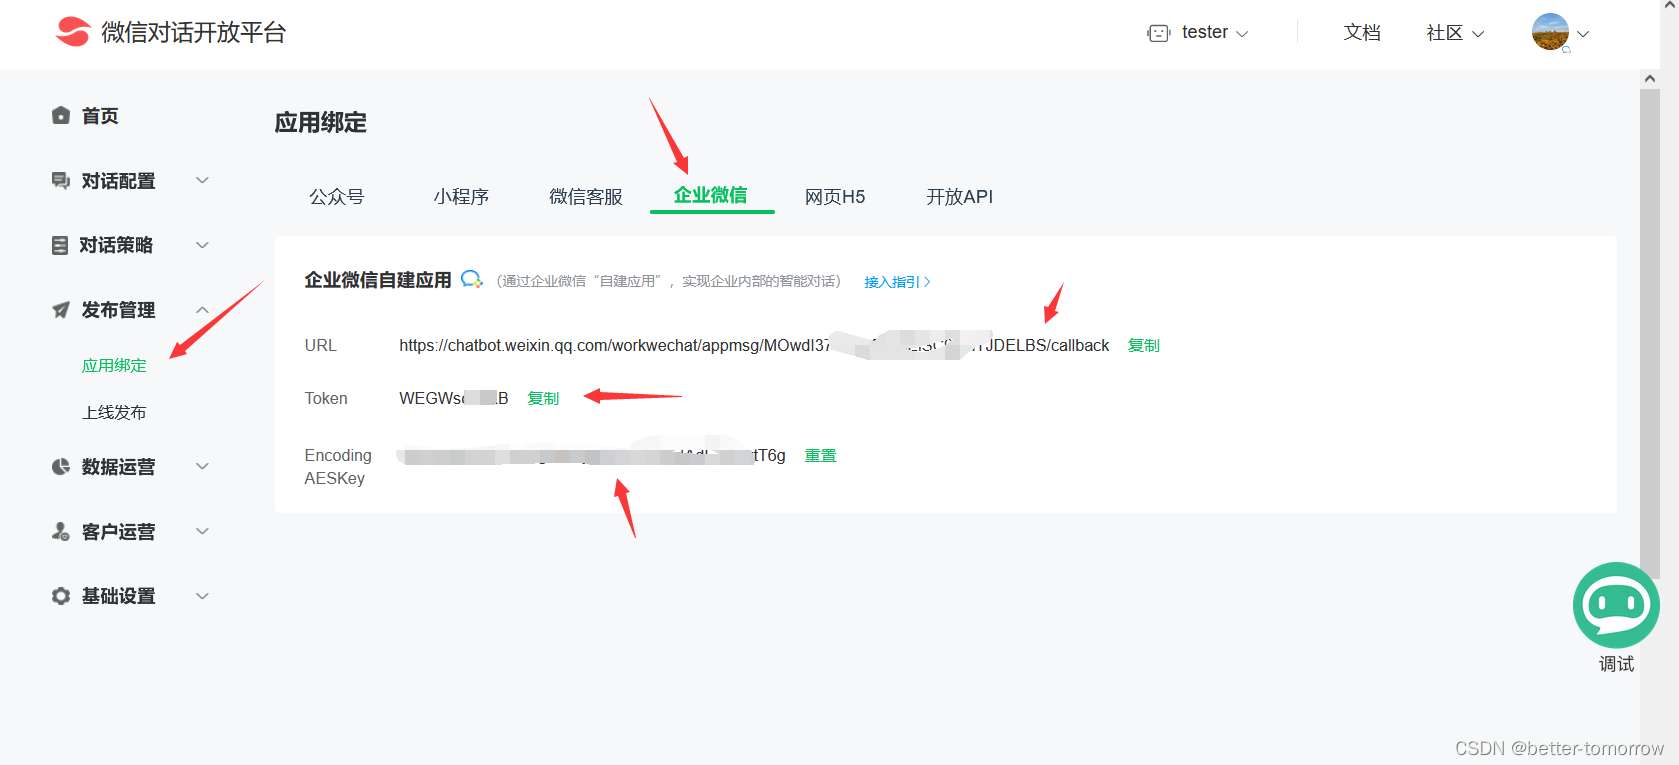Switch to the 微信客服 tab
Image resolution: width=1679 pixels, height=765 pixels.
coord(586,197)
